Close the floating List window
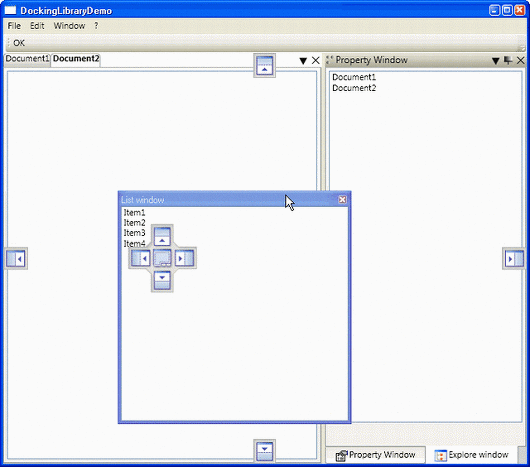The width and height of the screenshot is (530, 467). [x=342, y=199]
